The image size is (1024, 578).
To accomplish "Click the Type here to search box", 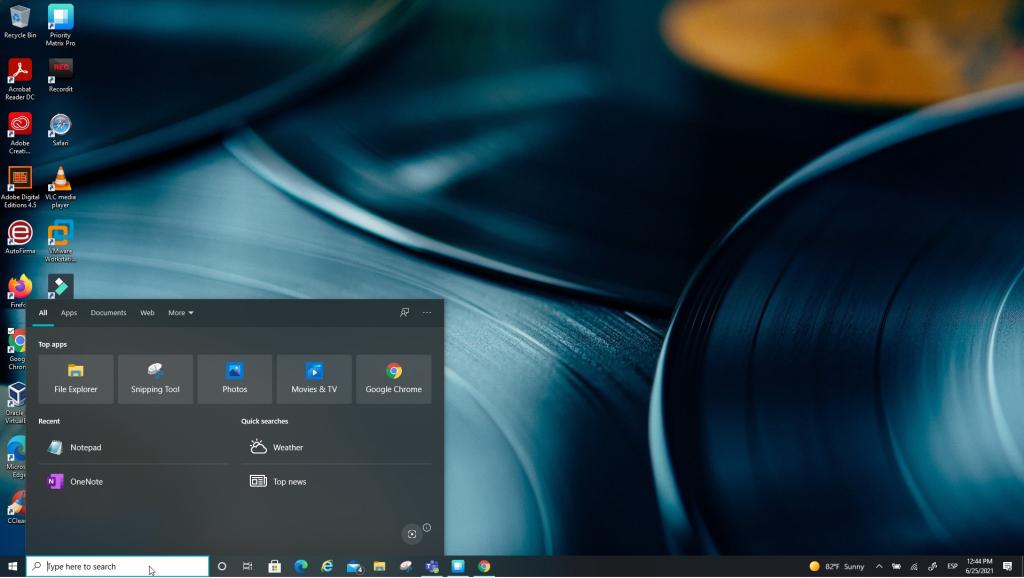I will pyautogui.click(x=118, y=566).
